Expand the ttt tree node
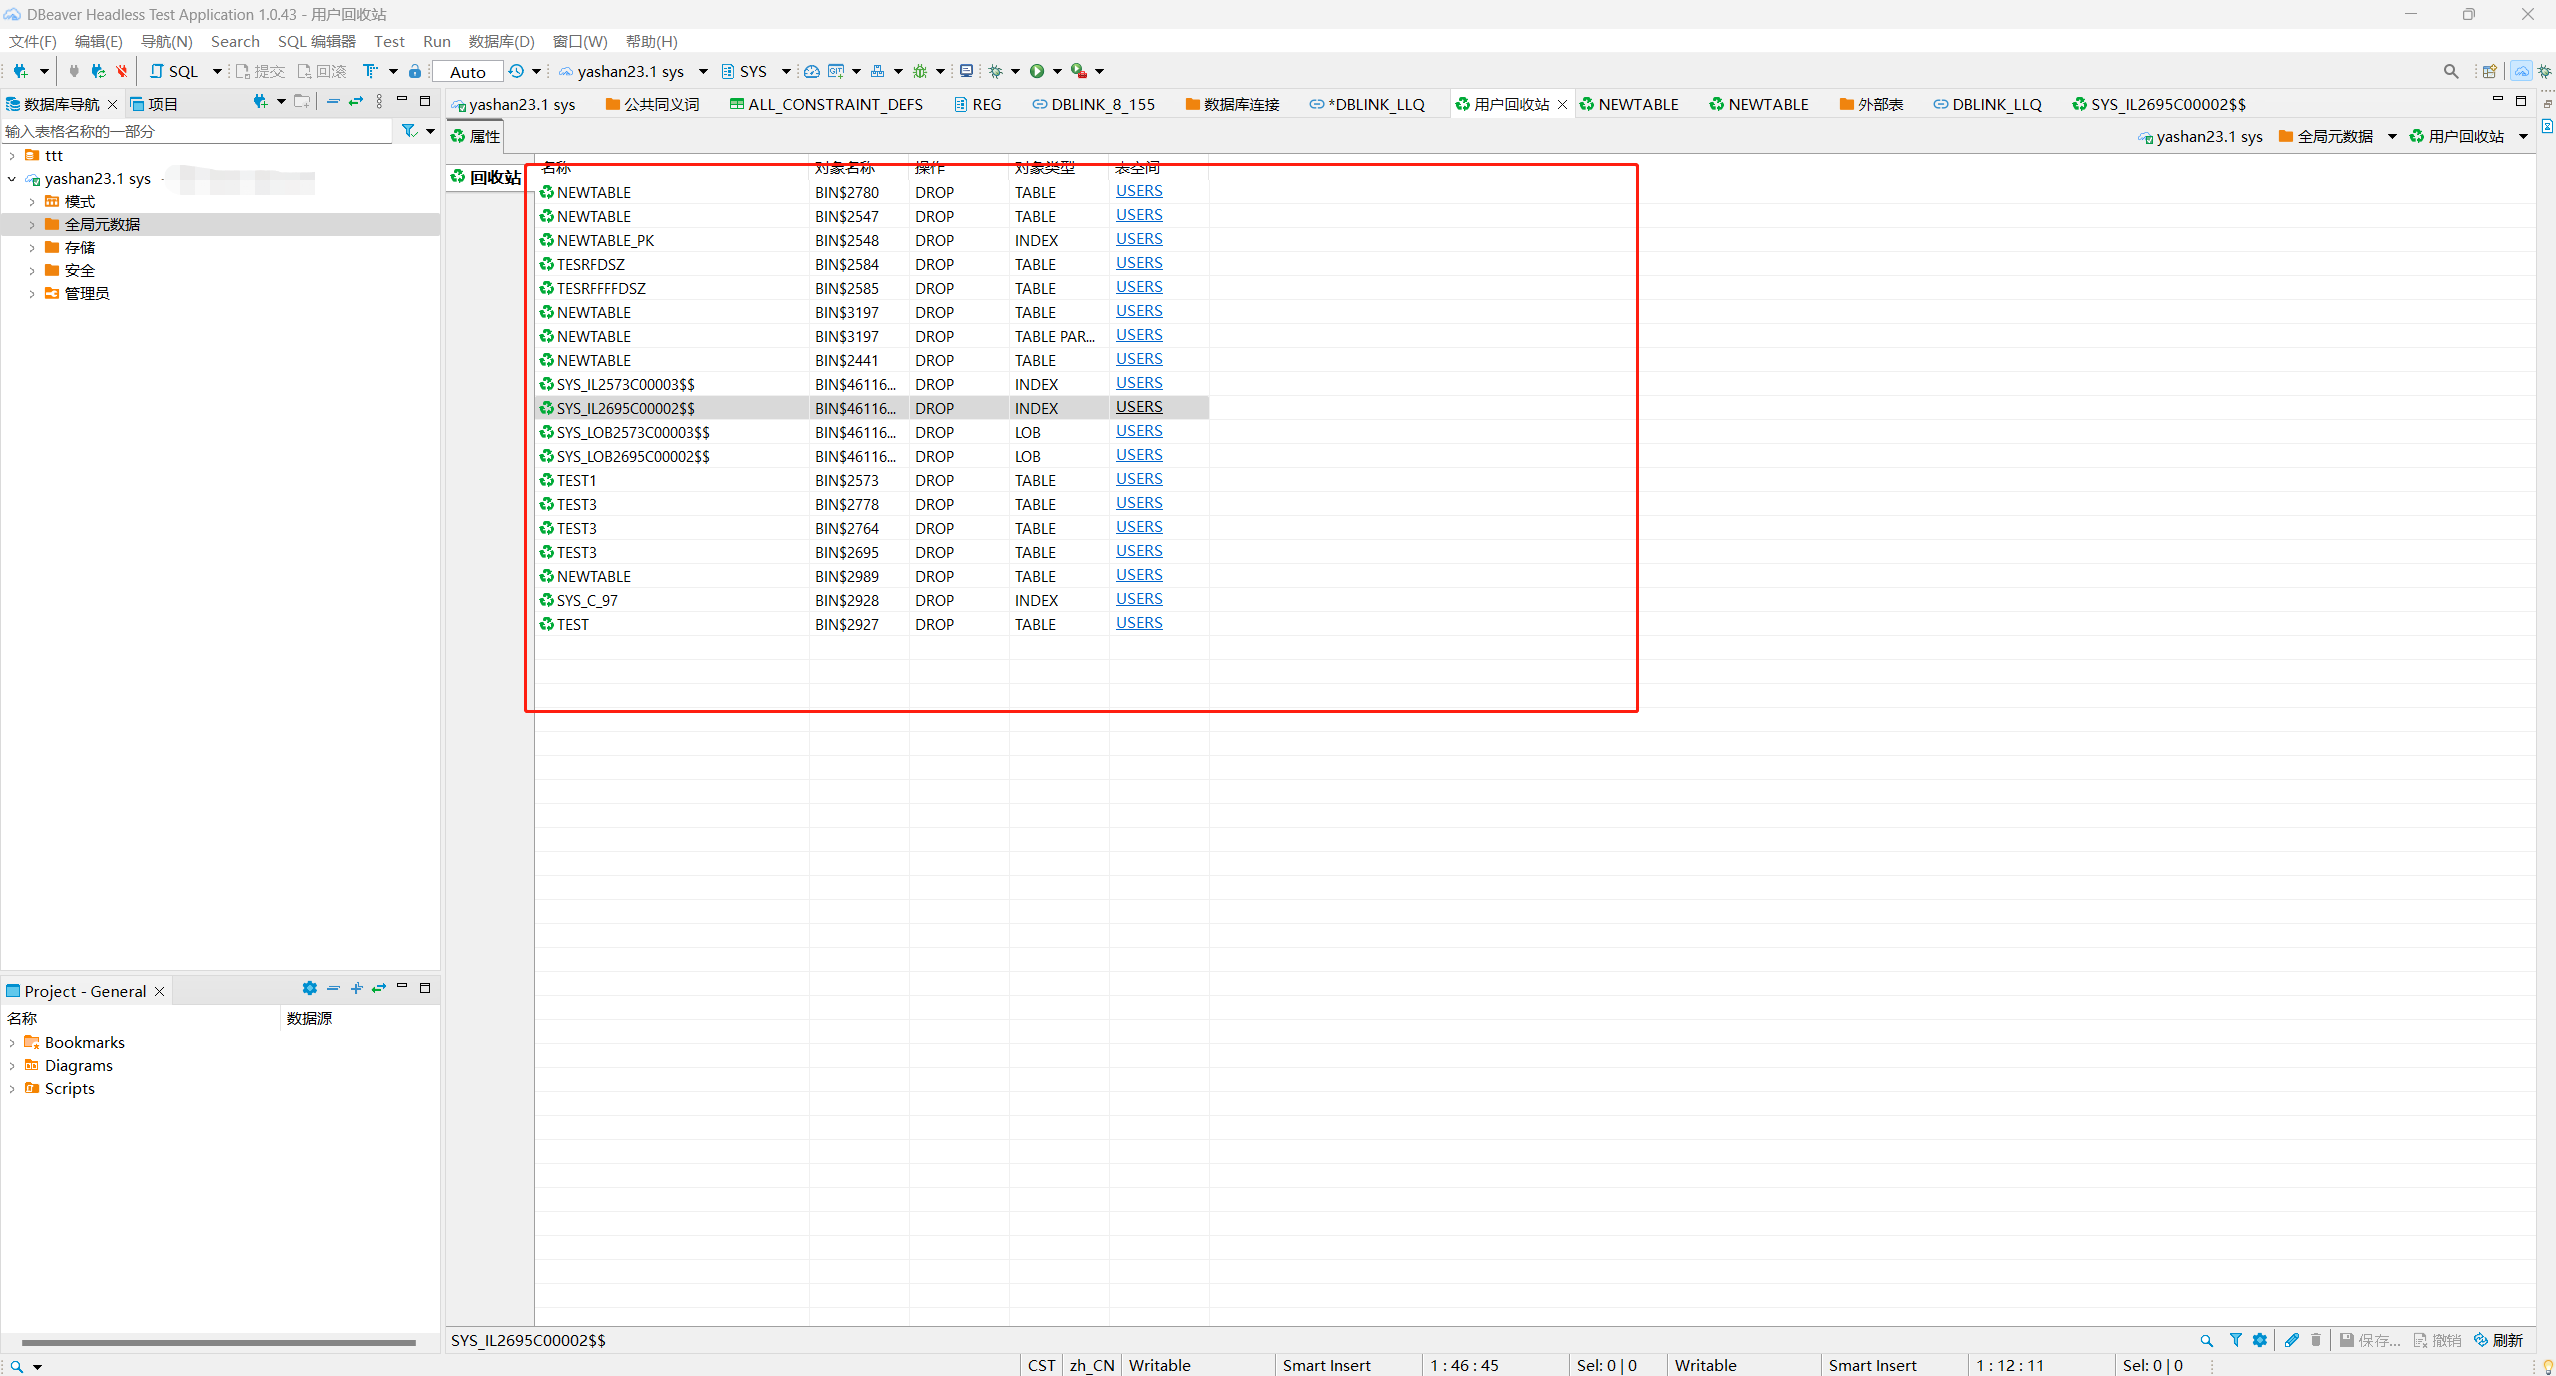This screenshot has height=1376, width=2556. point(12,155)
